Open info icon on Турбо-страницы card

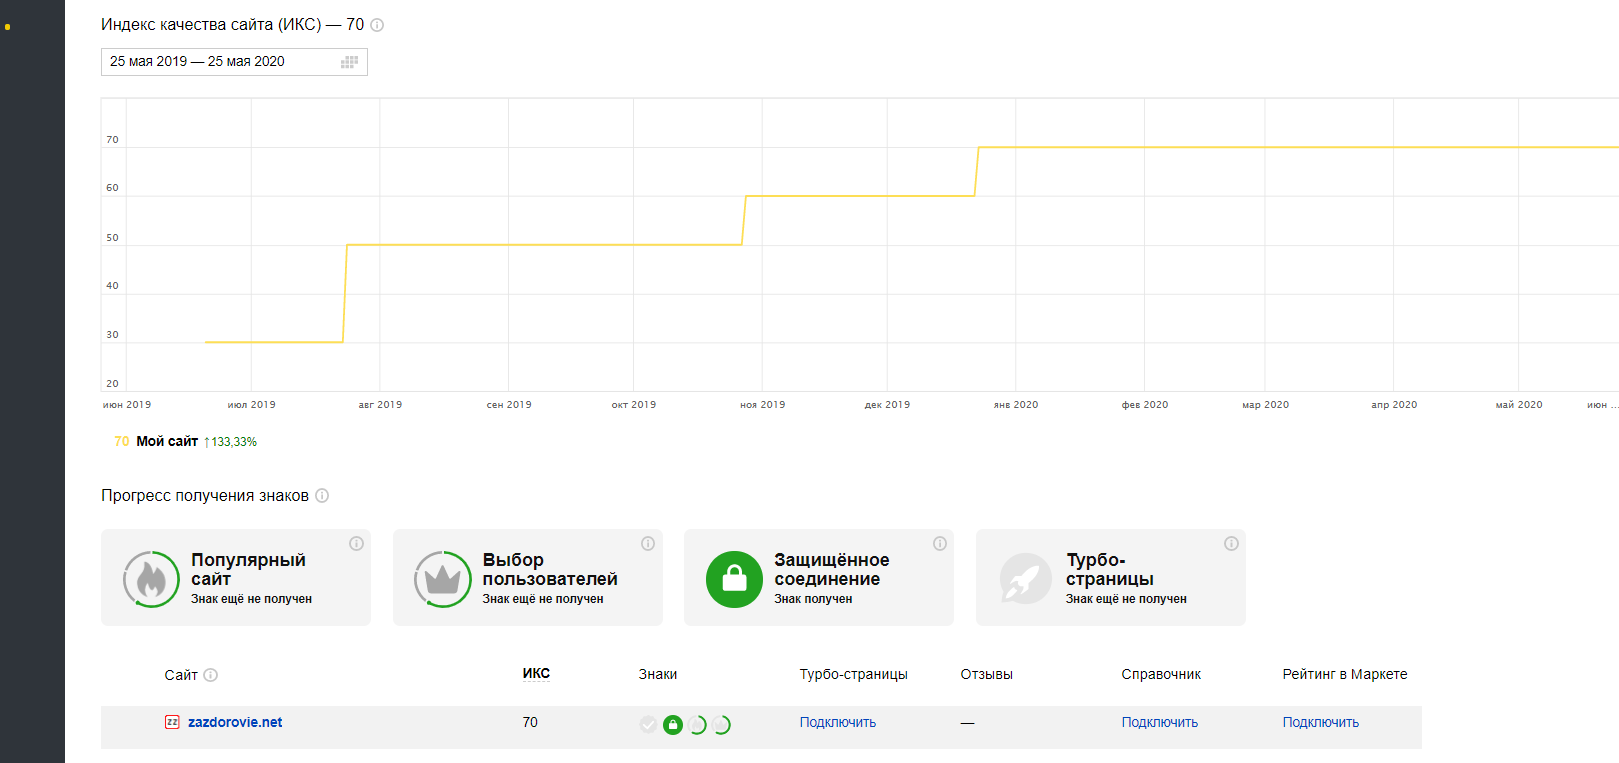1231,543
